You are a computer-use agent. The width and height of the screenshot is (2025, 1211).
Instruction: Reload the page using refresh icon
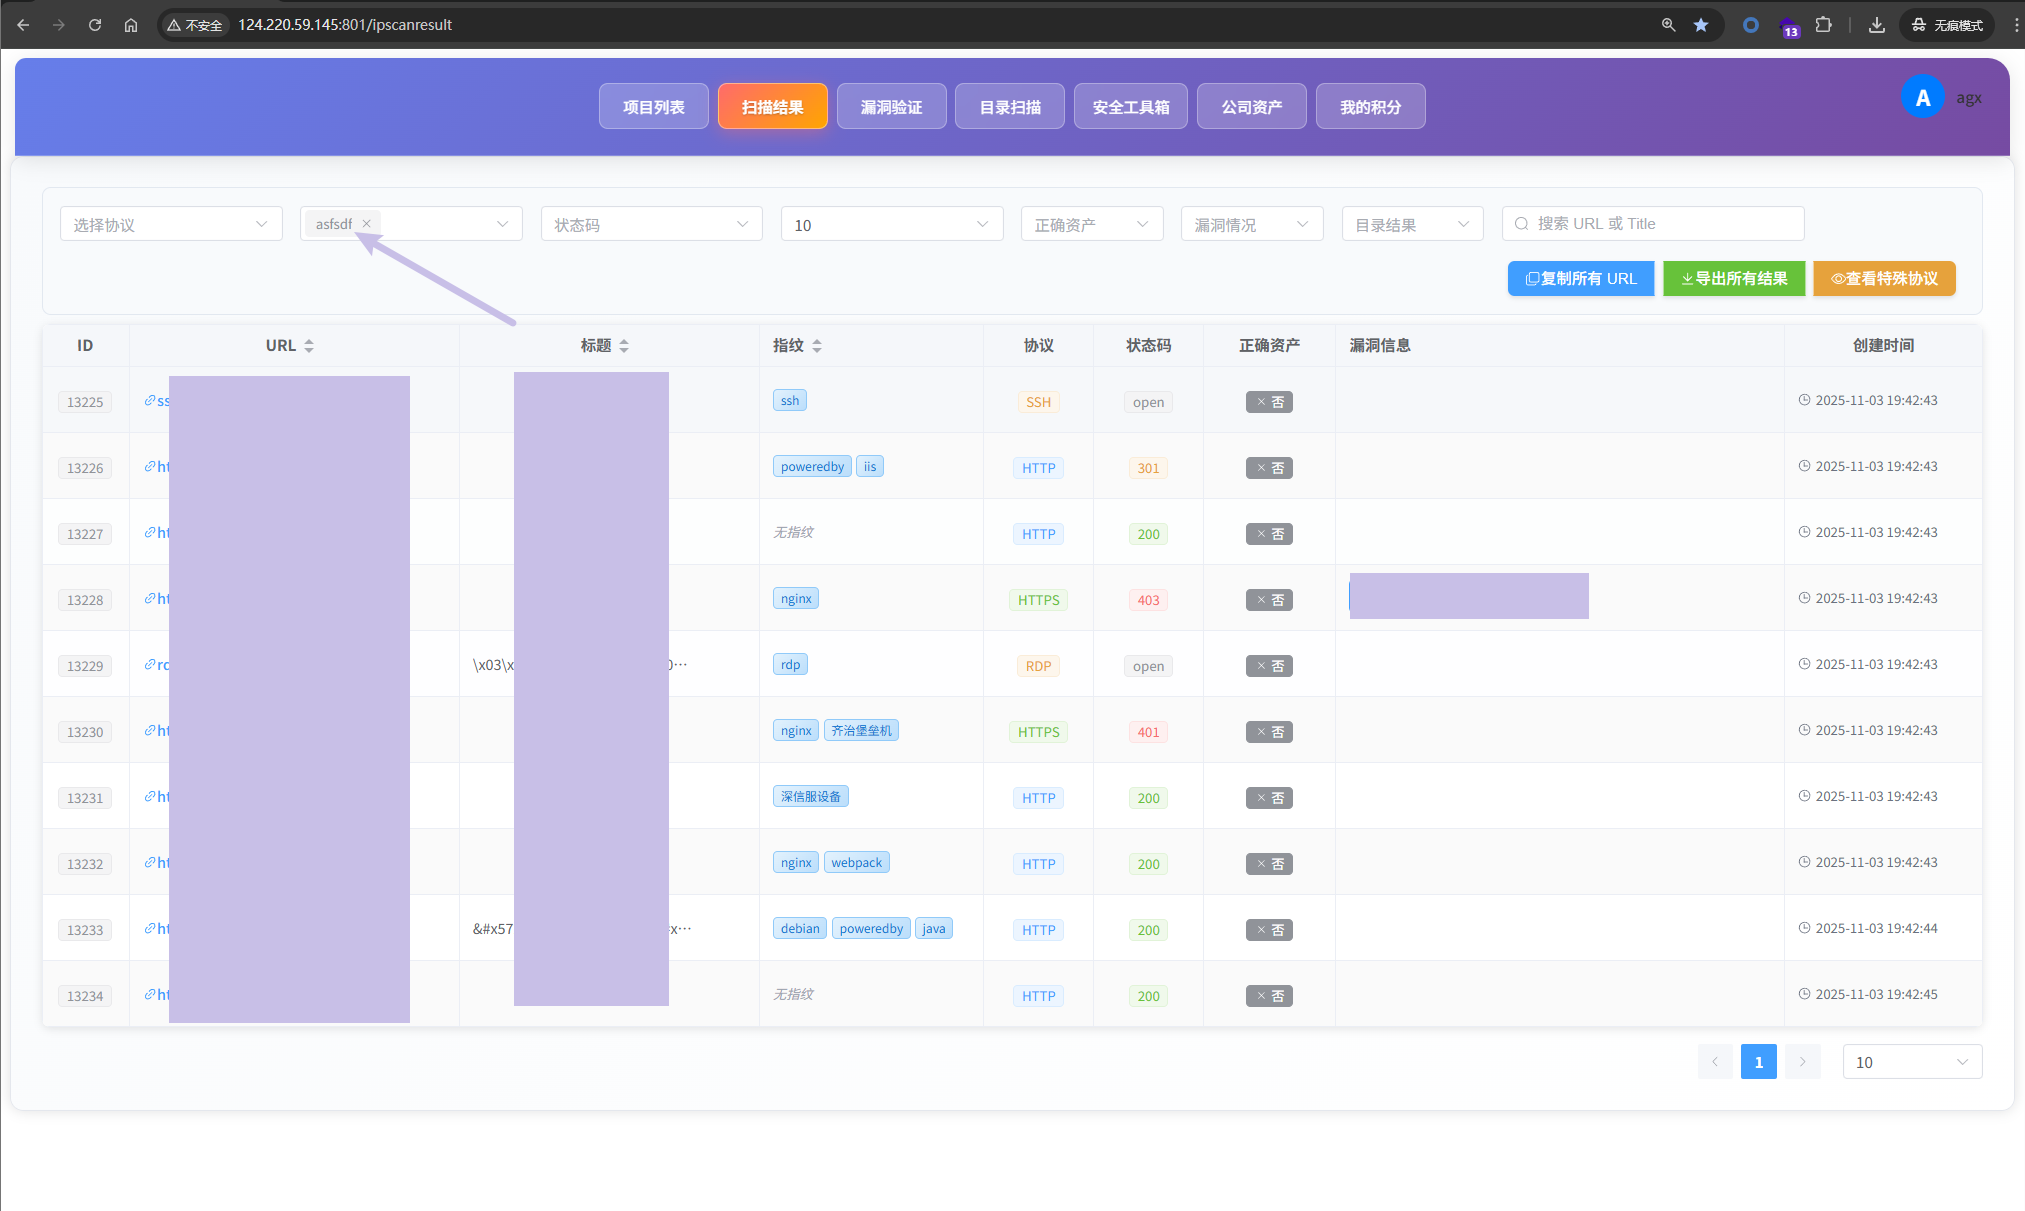point(95,25)
